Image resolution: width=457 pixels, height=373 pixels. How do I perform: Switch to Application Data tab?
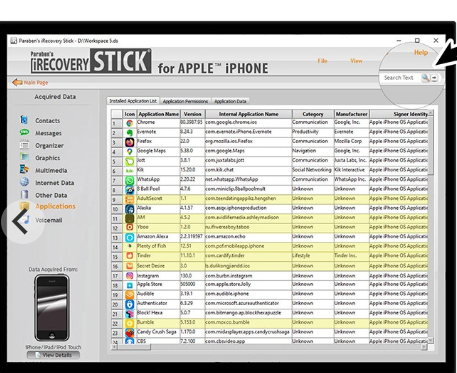tap(230, 101)
